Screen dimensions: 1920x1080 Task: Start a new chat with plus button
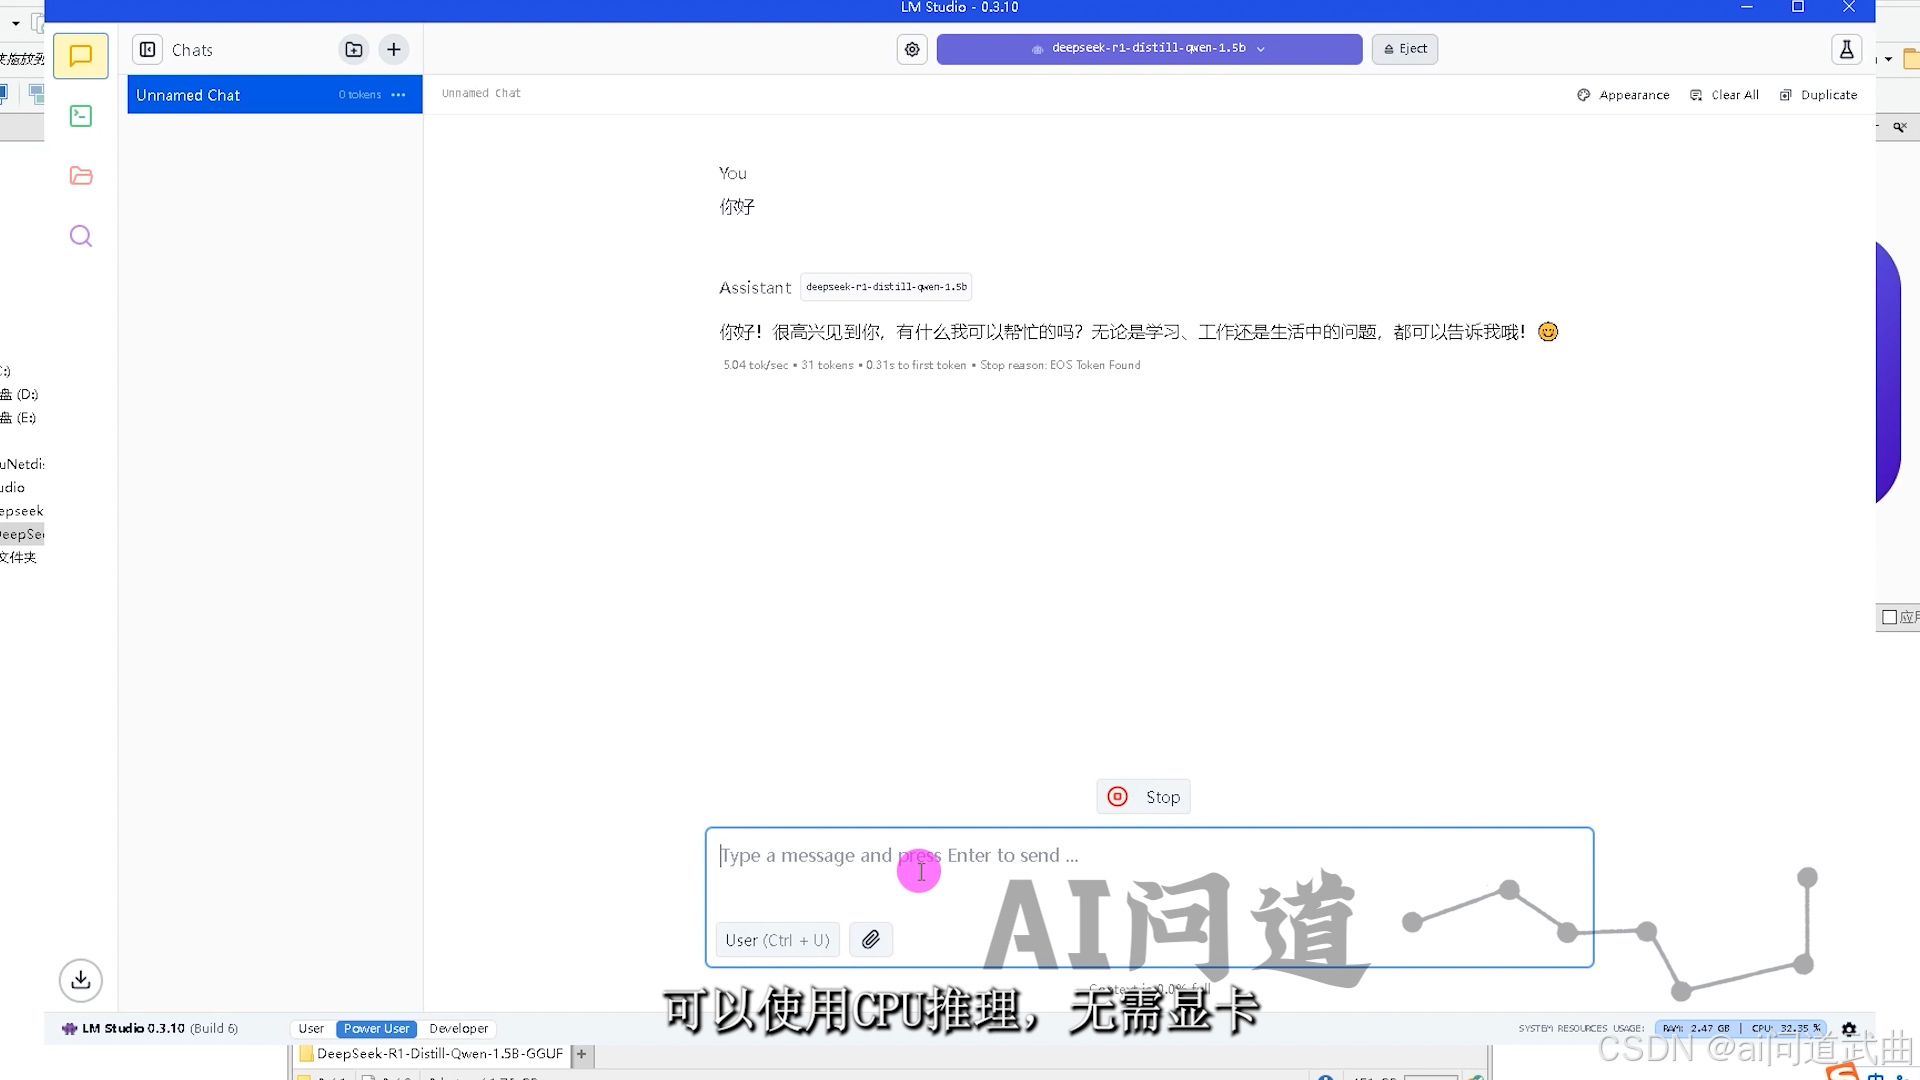(x=394, y=49)
